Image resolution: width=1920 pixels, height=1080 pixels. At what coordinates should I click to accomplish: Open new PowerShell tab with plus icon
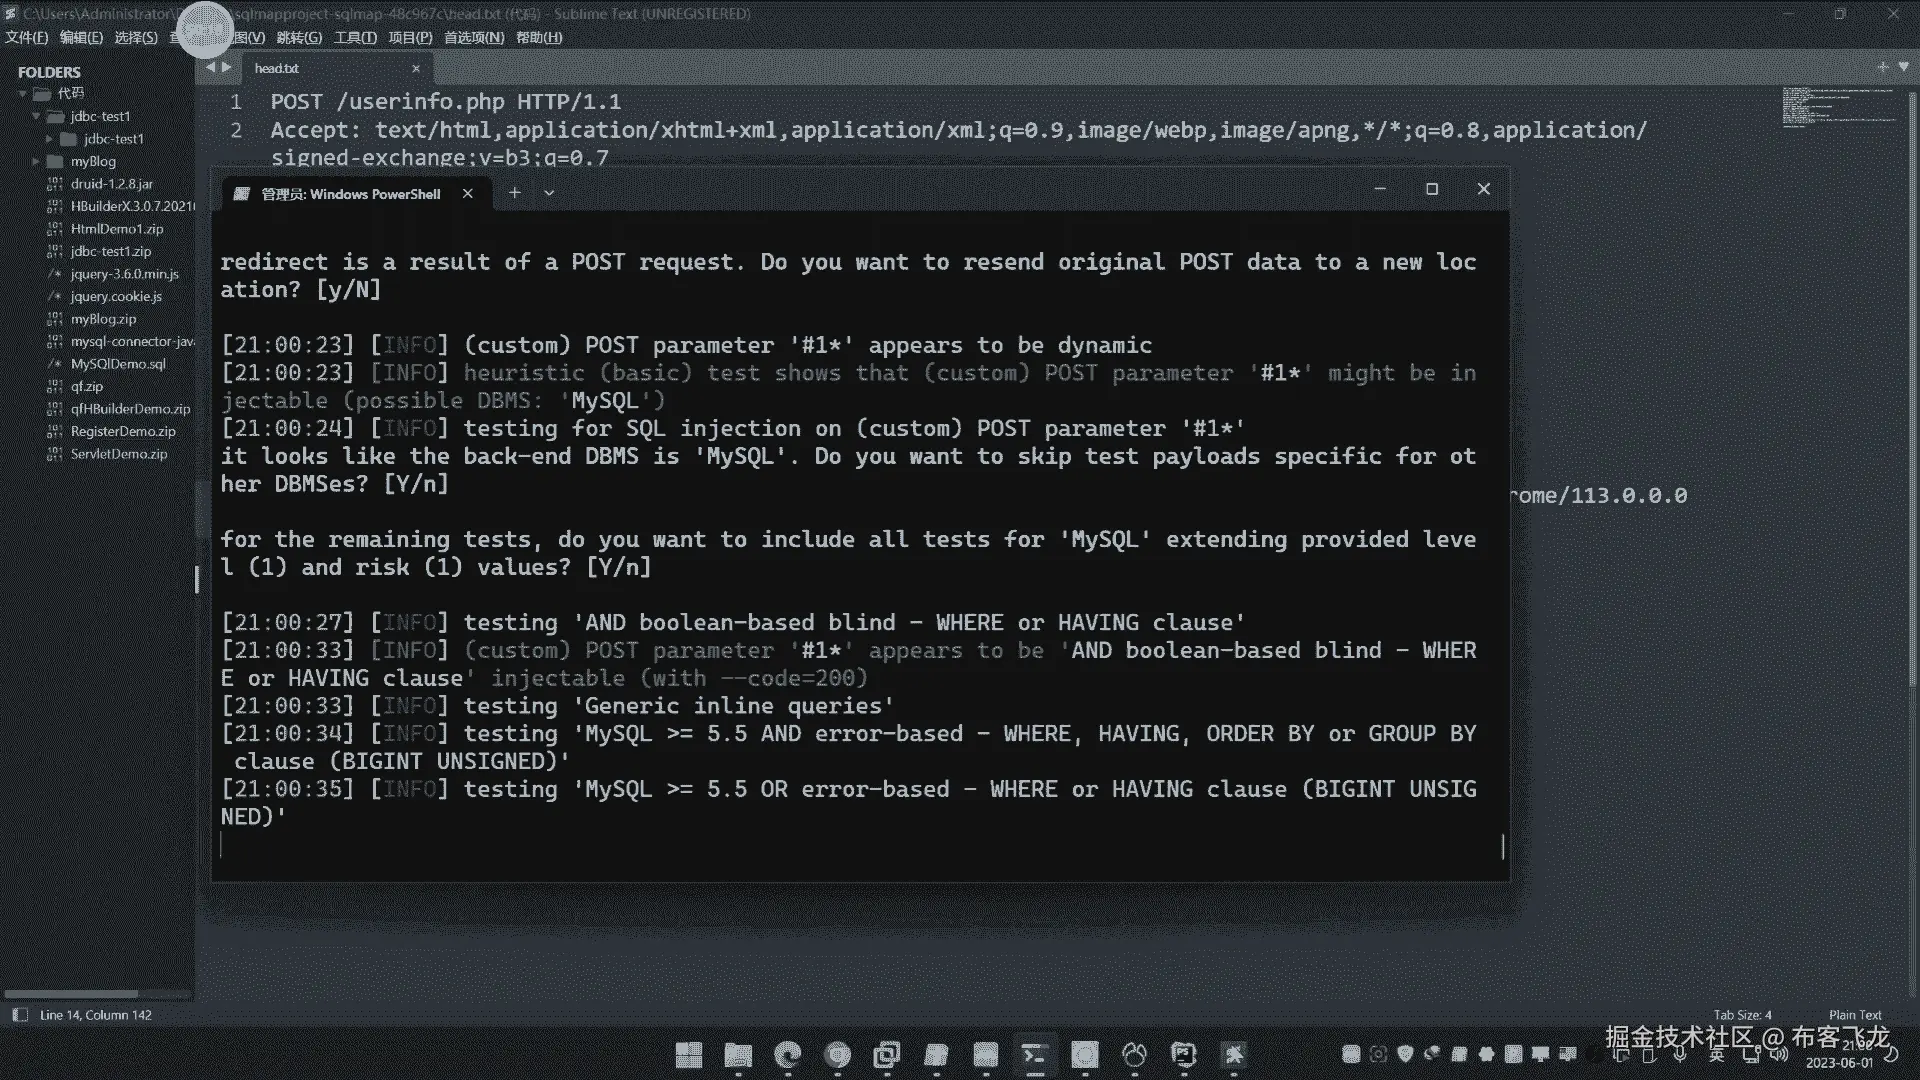coord(514,193)
